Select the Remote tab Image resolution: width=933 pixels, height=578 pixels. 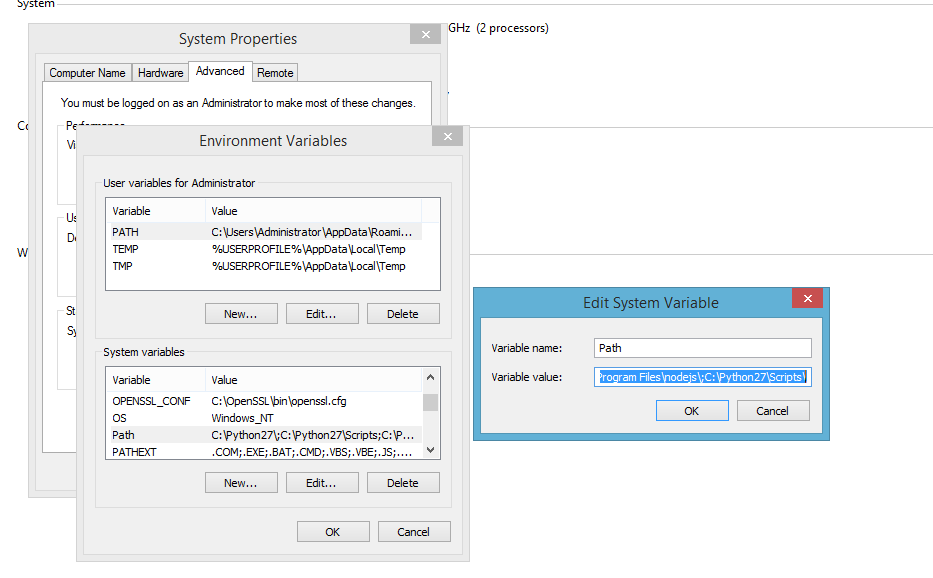(x=275, y=73)
